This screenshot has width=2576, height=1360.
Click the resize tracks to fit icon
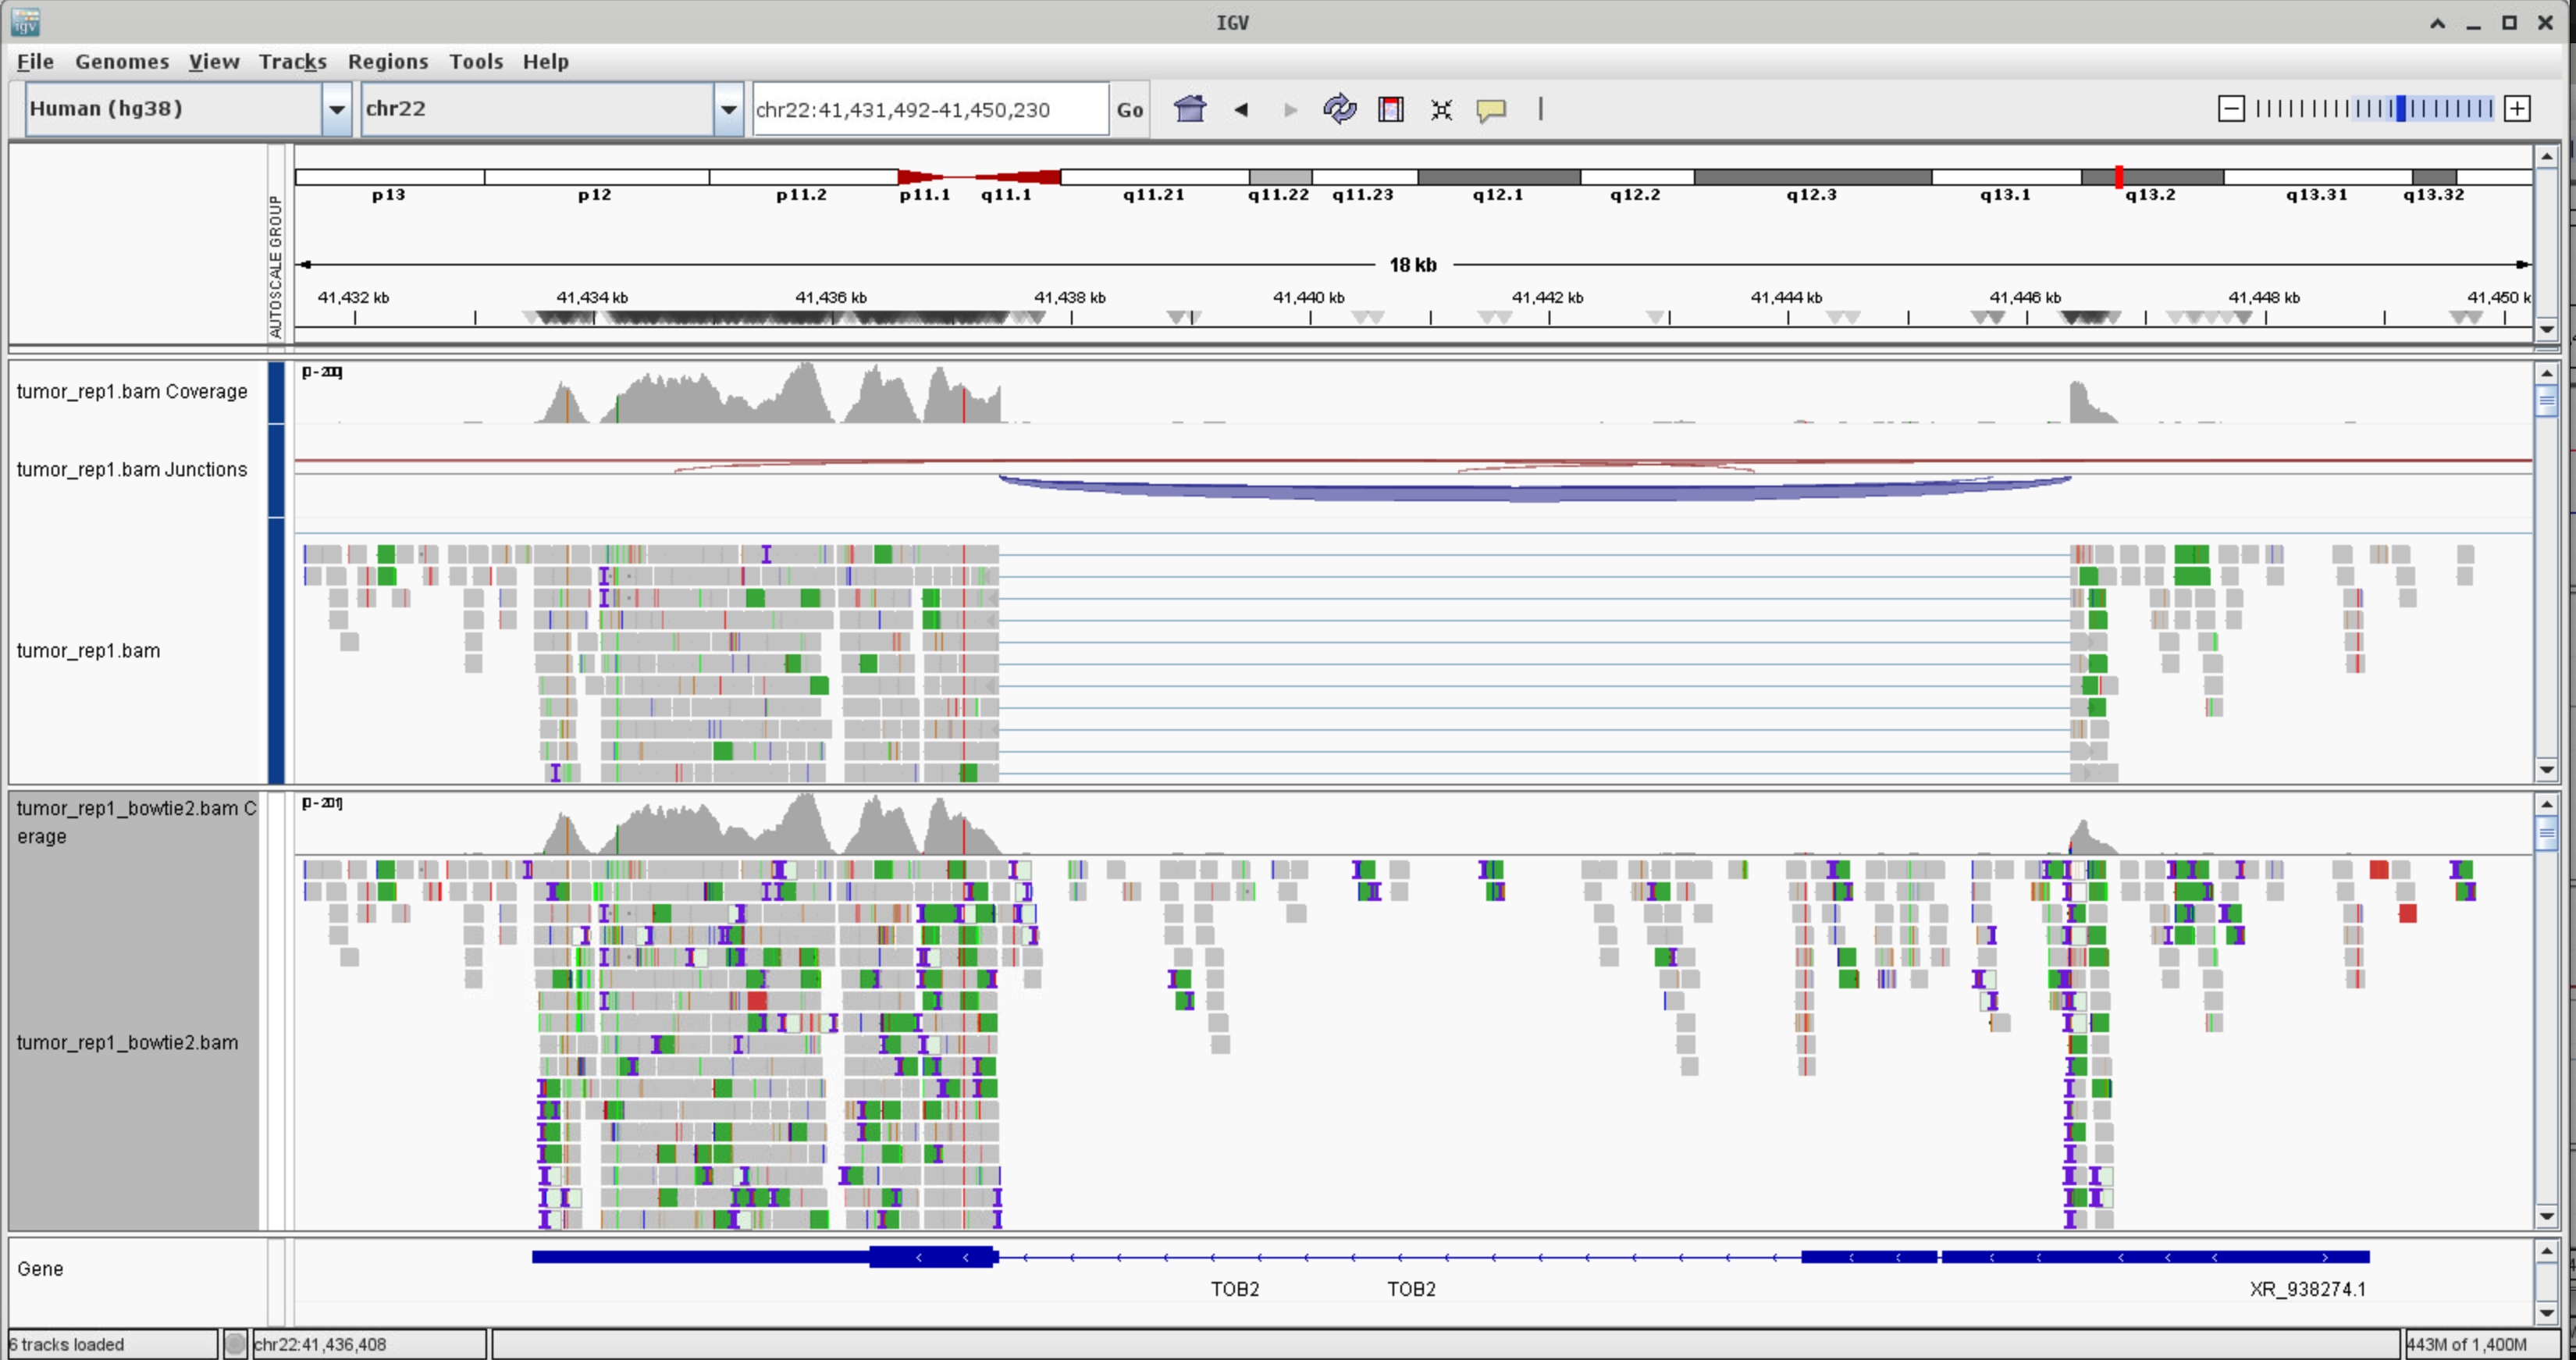1441,109
